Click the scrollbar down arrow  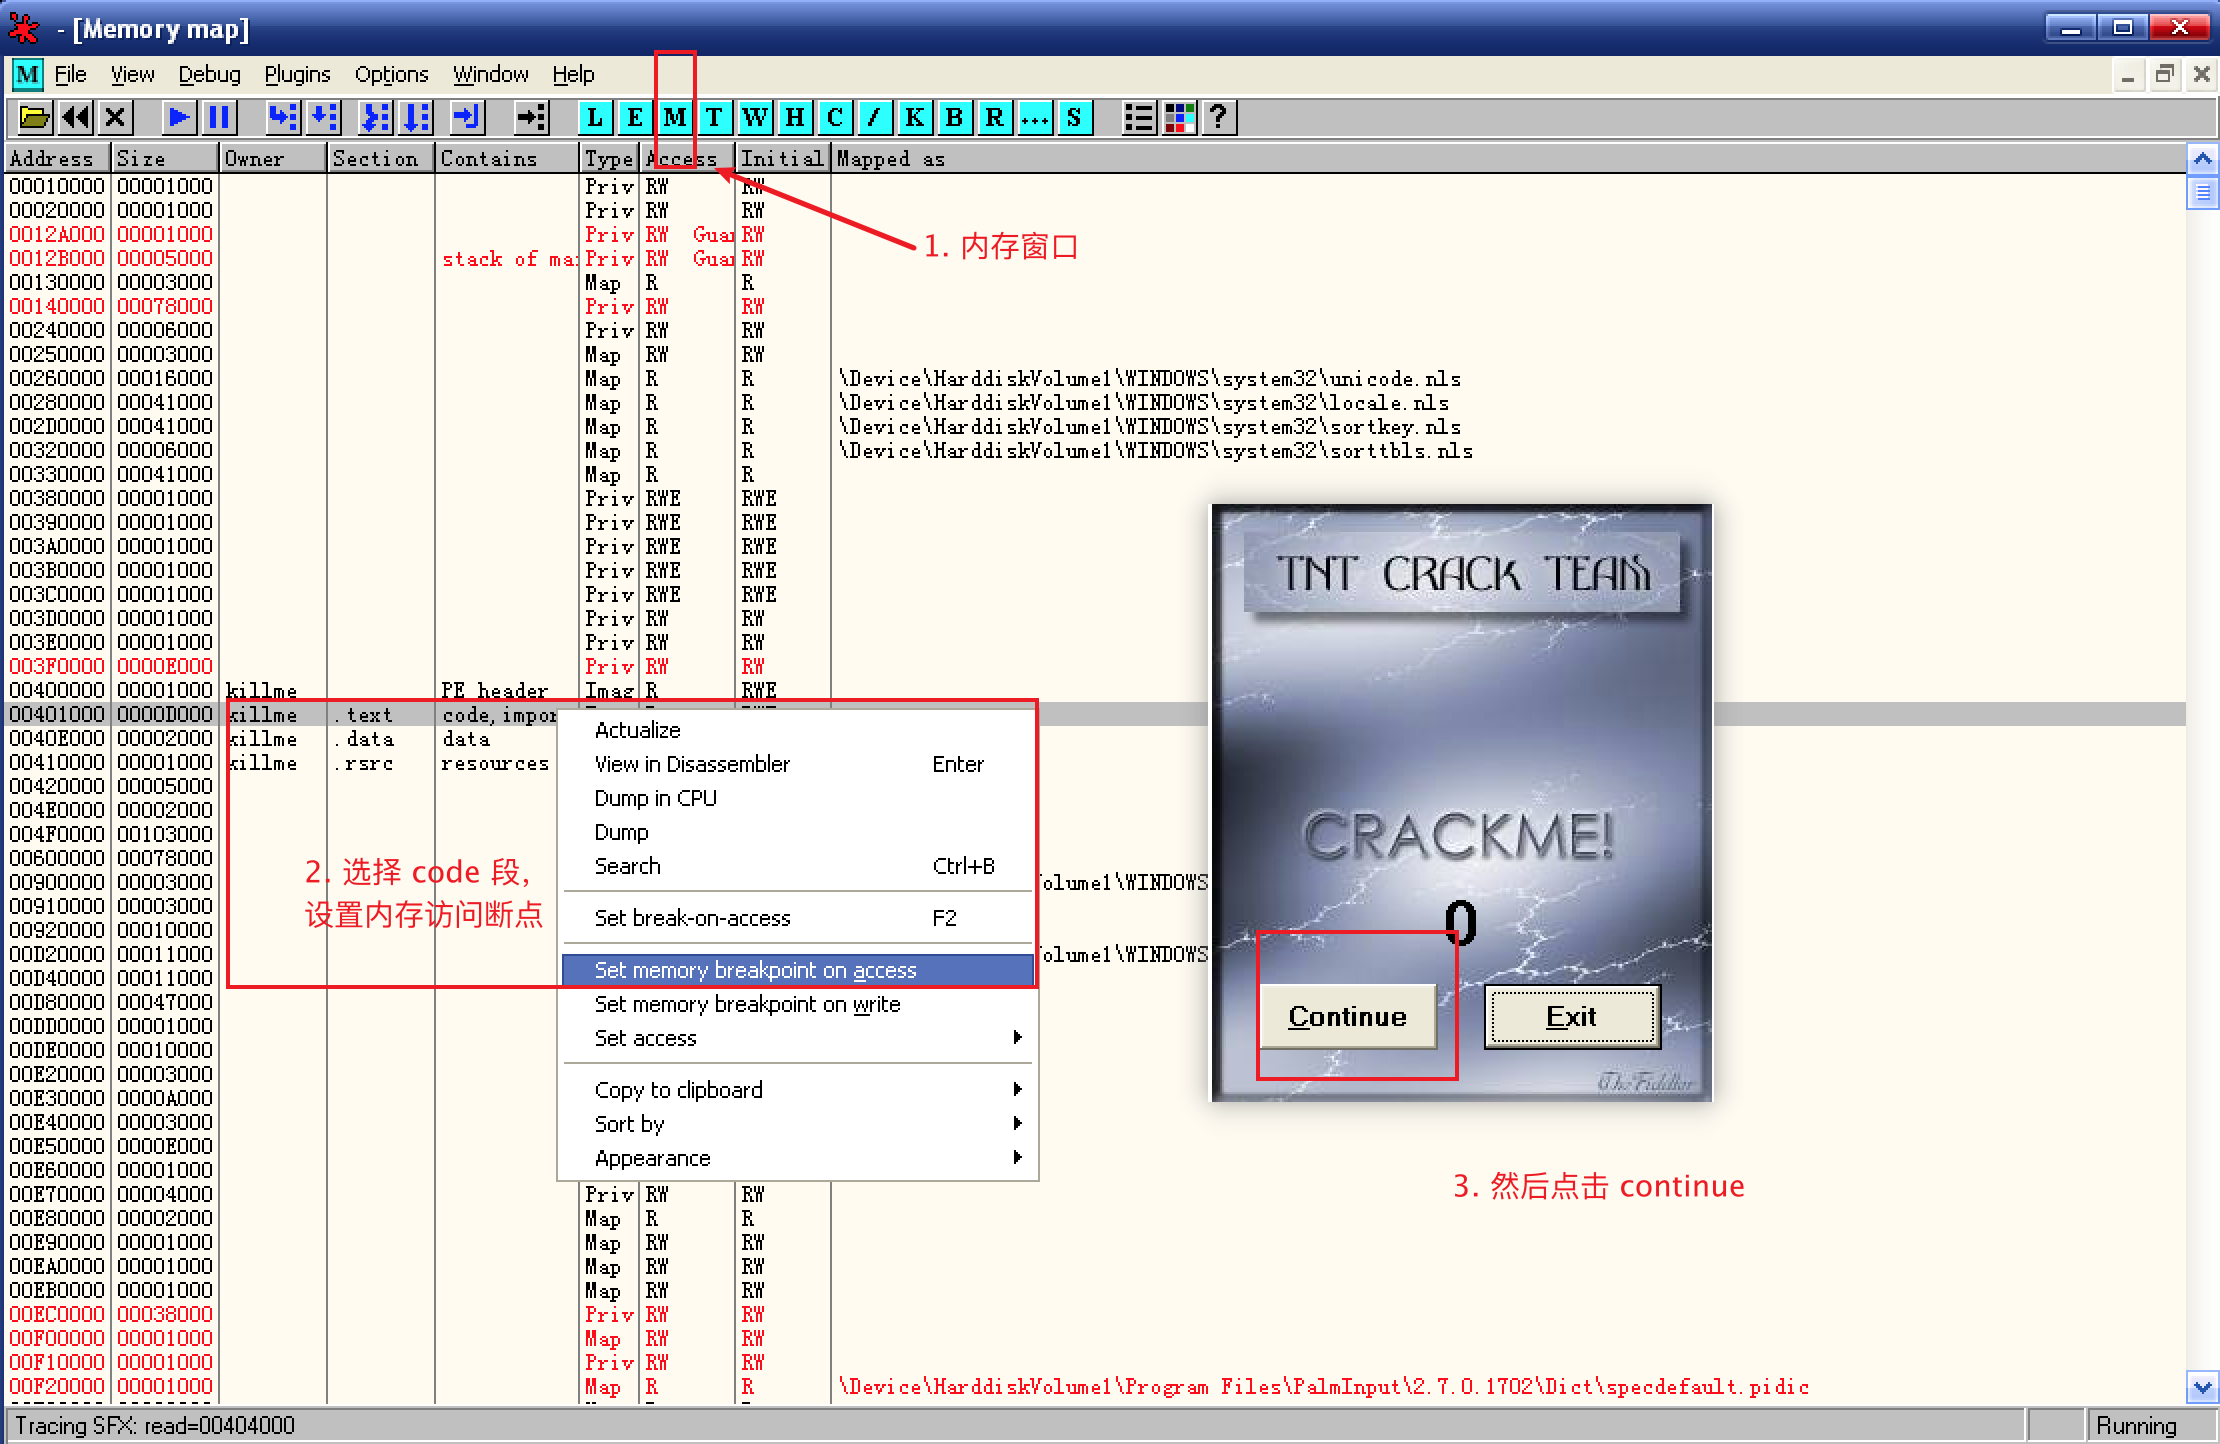pyautogui.click(x=2202, y=1387)
